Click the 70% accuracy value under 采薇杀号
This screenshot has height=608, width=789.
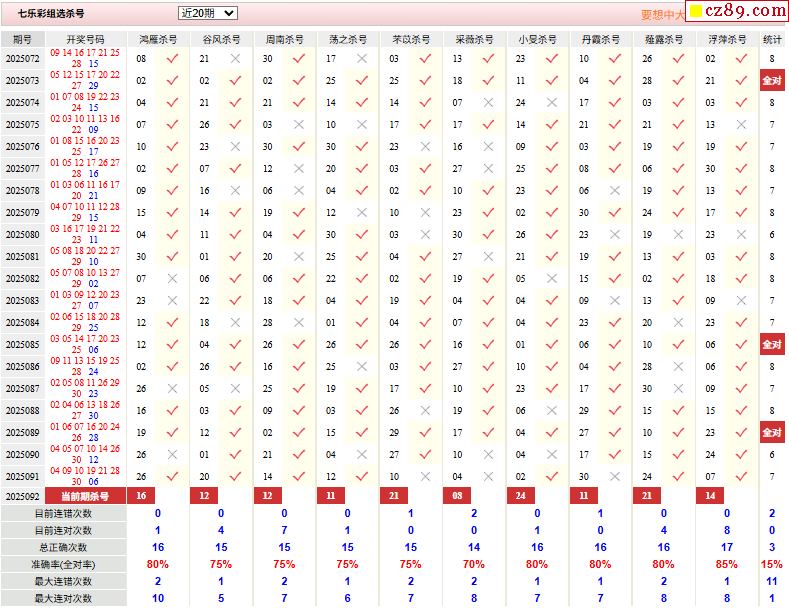(474, 564)
